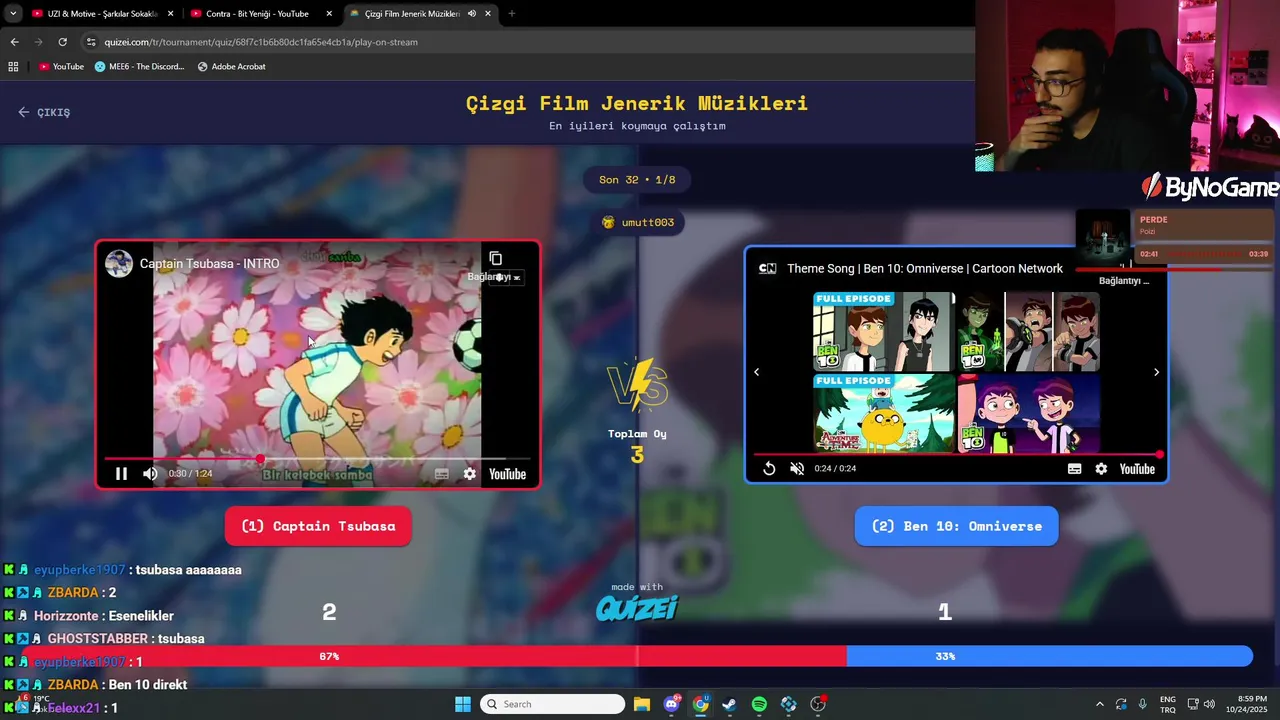Screen dimensions: 1280x720
Task: Open a new browser tab
Action: 511,14
